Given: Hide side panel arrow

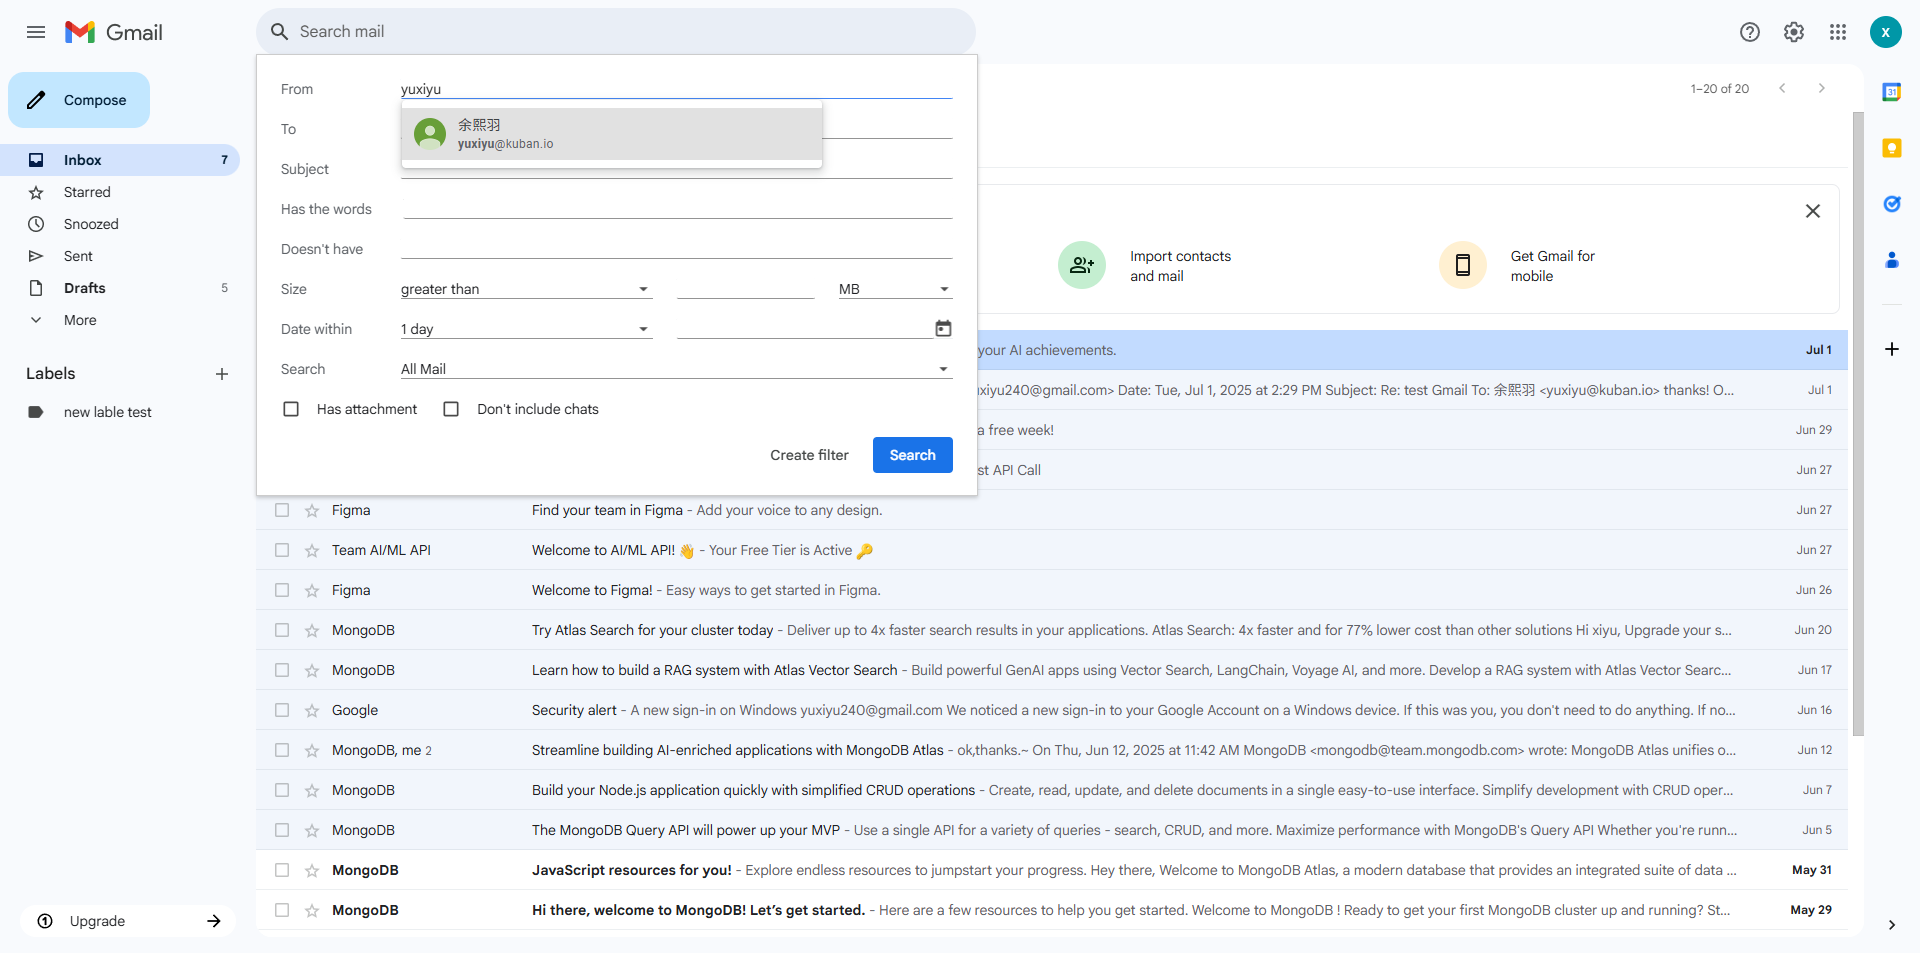Looking at the screenshot, I should click(x=1892, y=925).
